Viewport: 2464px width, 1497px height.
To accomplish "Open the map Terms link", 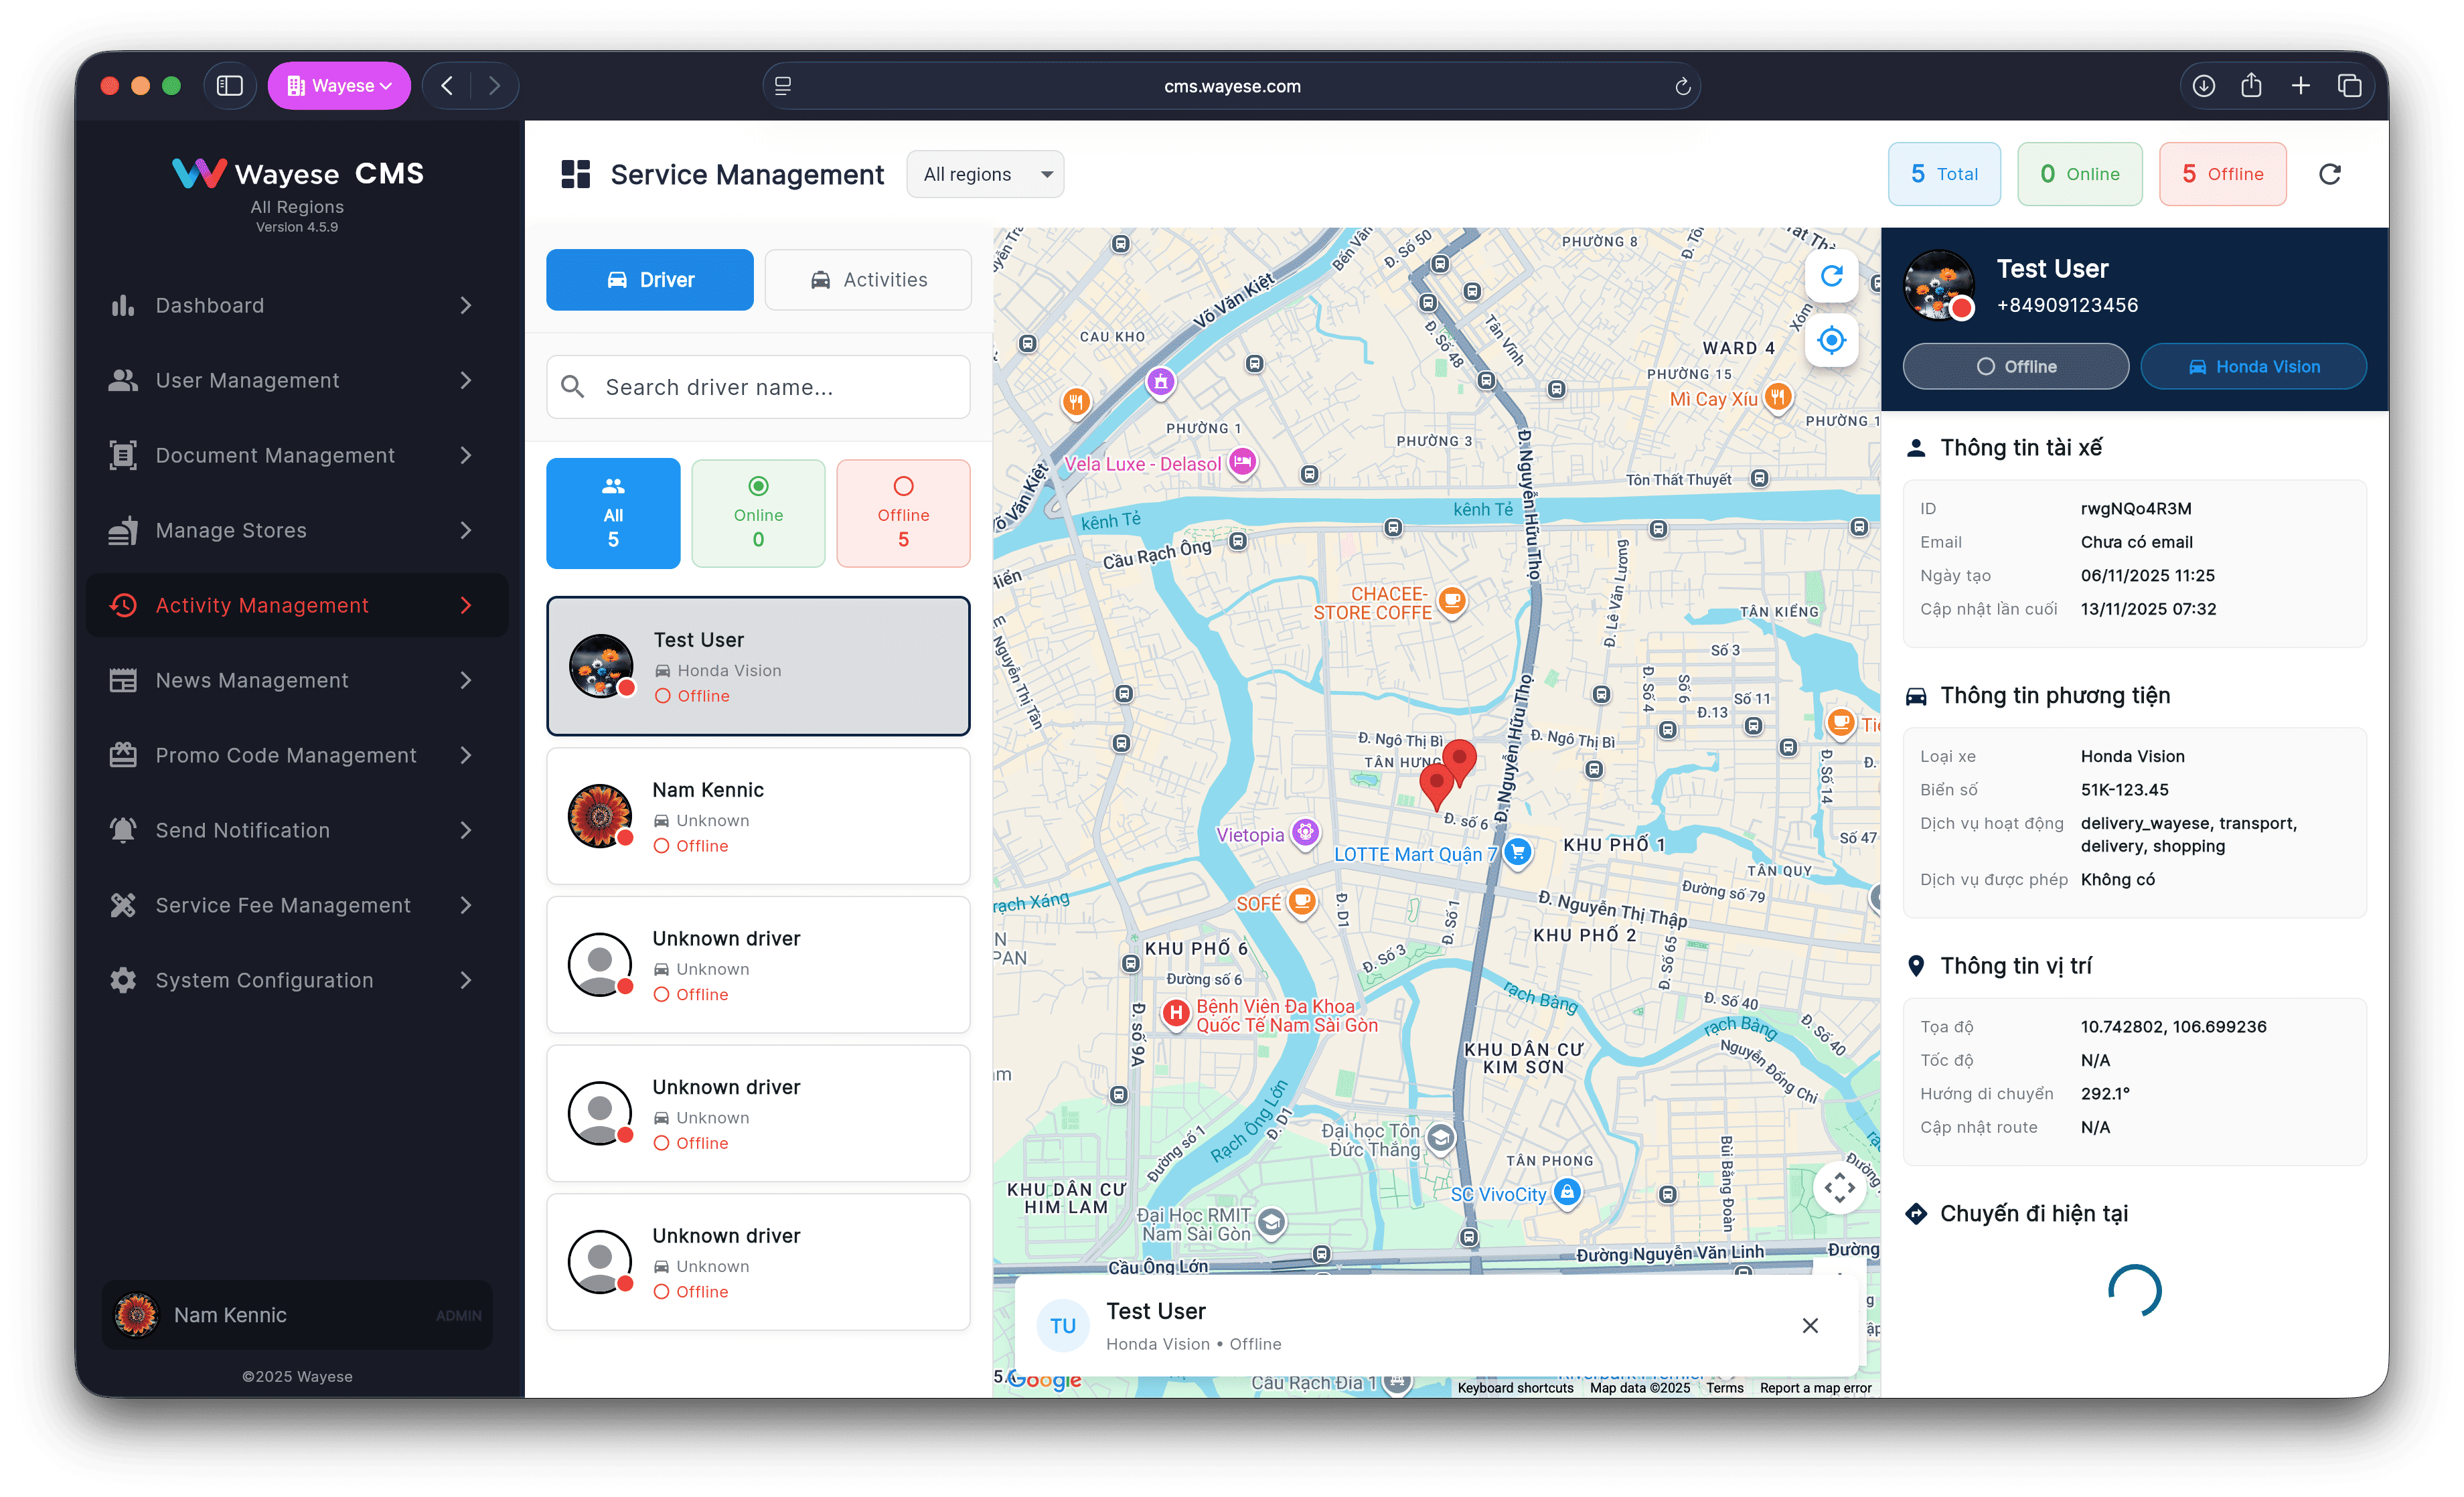I will [x=1724, y=1387].
